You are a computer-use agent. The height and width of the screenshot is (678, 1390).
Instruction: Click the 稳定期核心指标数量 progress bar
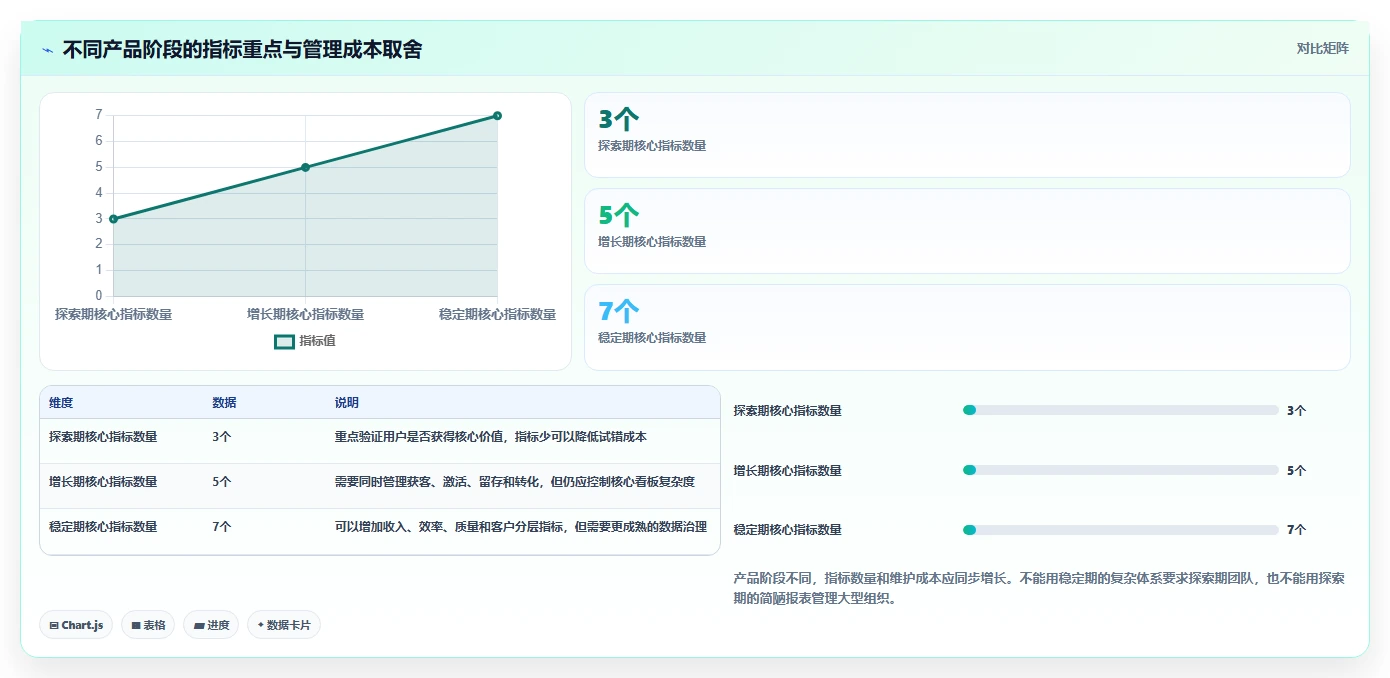[x=1121, y=530]
